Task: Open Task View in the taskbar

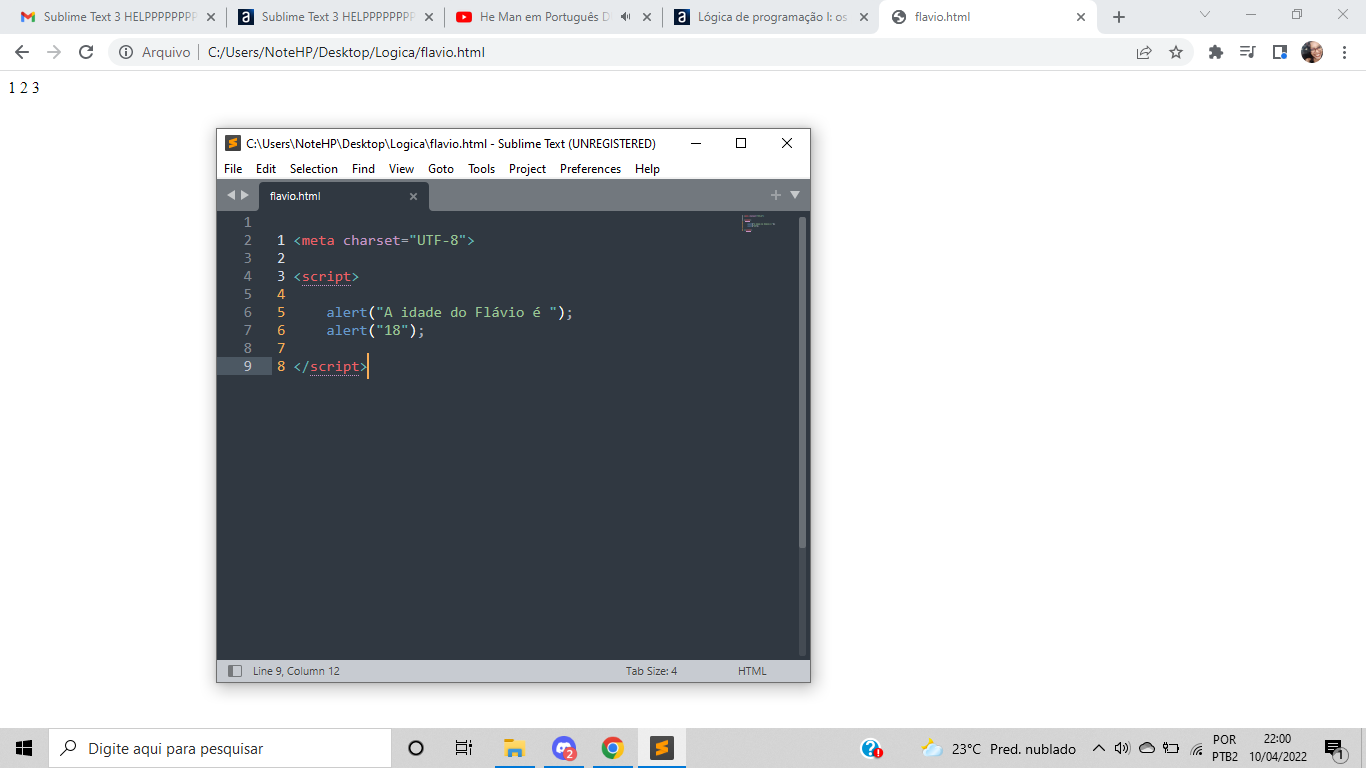Action: [464, 748]
